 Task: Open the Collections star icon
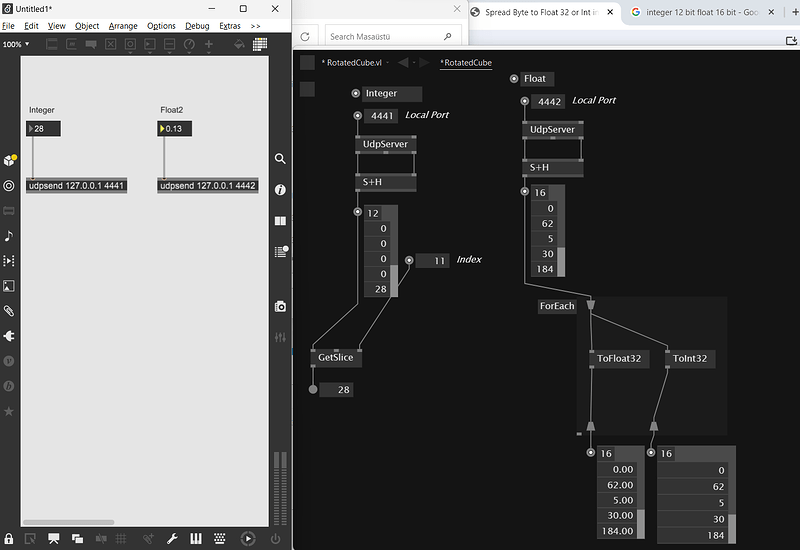[9, 411]
